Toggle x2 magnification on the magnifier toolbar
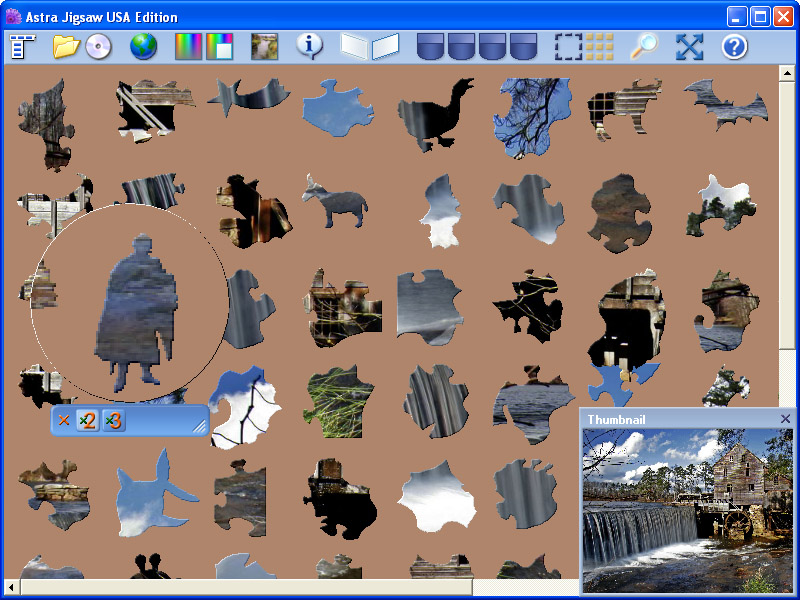 point(87,421)
